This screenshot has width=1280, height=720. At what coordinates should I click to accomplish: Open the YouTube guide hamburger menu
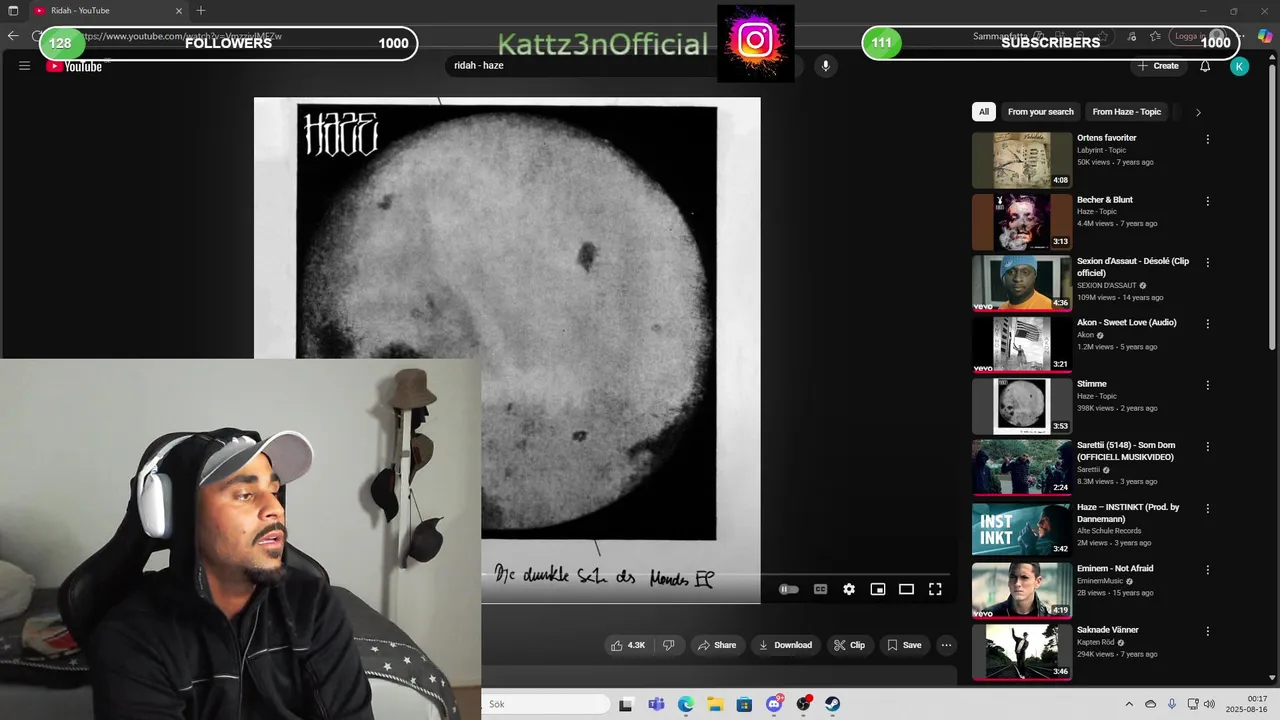pyautogui.click(x=24, y=66)
